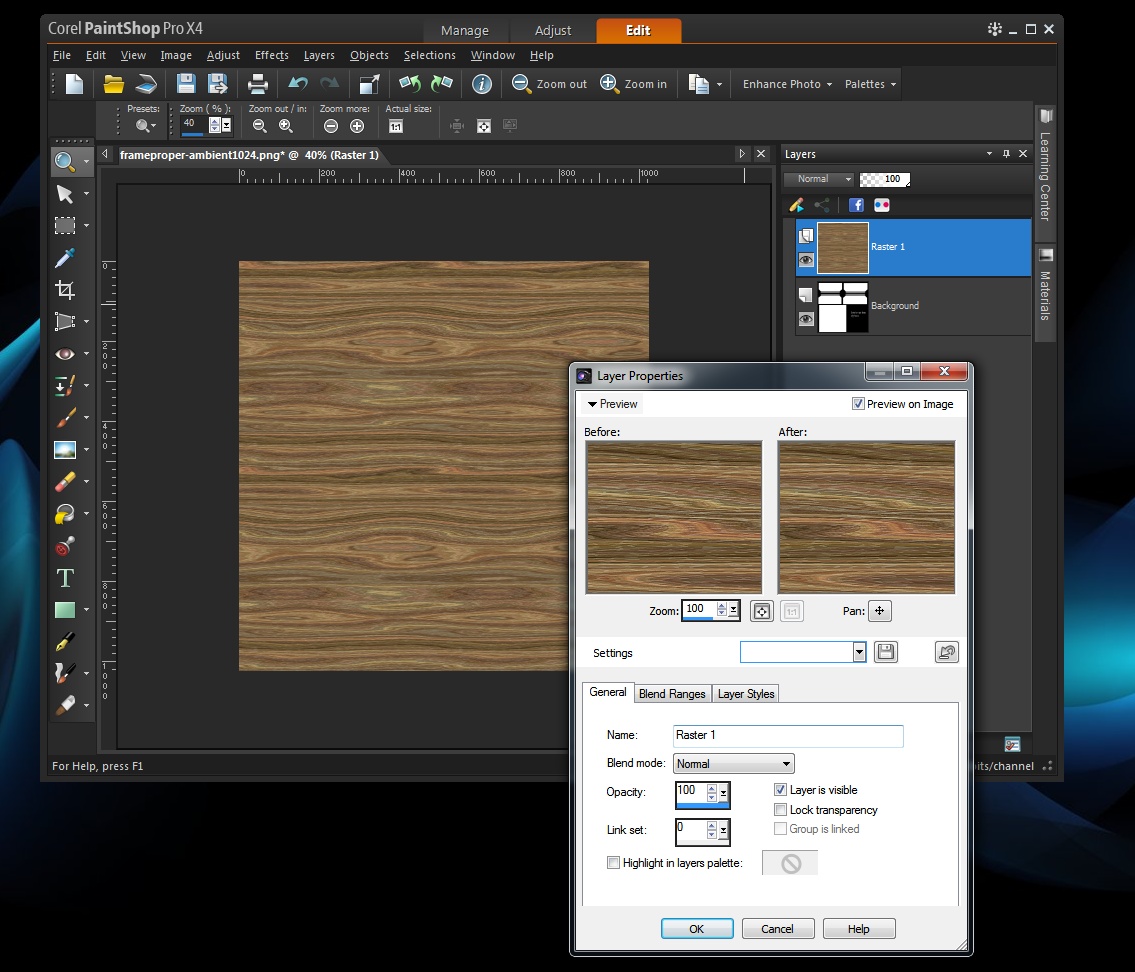Viewport: 1135px width, 972px height.
Task: Open the Enhance Photo dropdown
Action: pyautogui.click(x=787, y=84)
